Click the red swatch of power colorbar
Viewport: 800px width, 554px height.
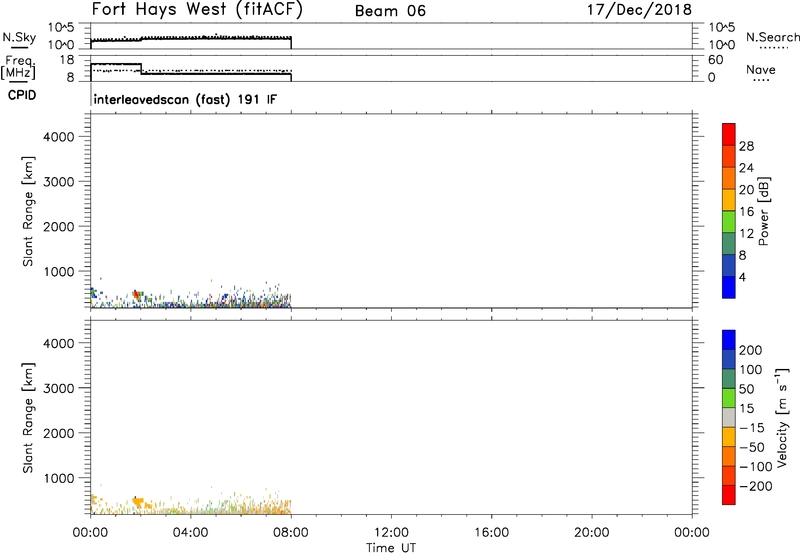[729, 134]
